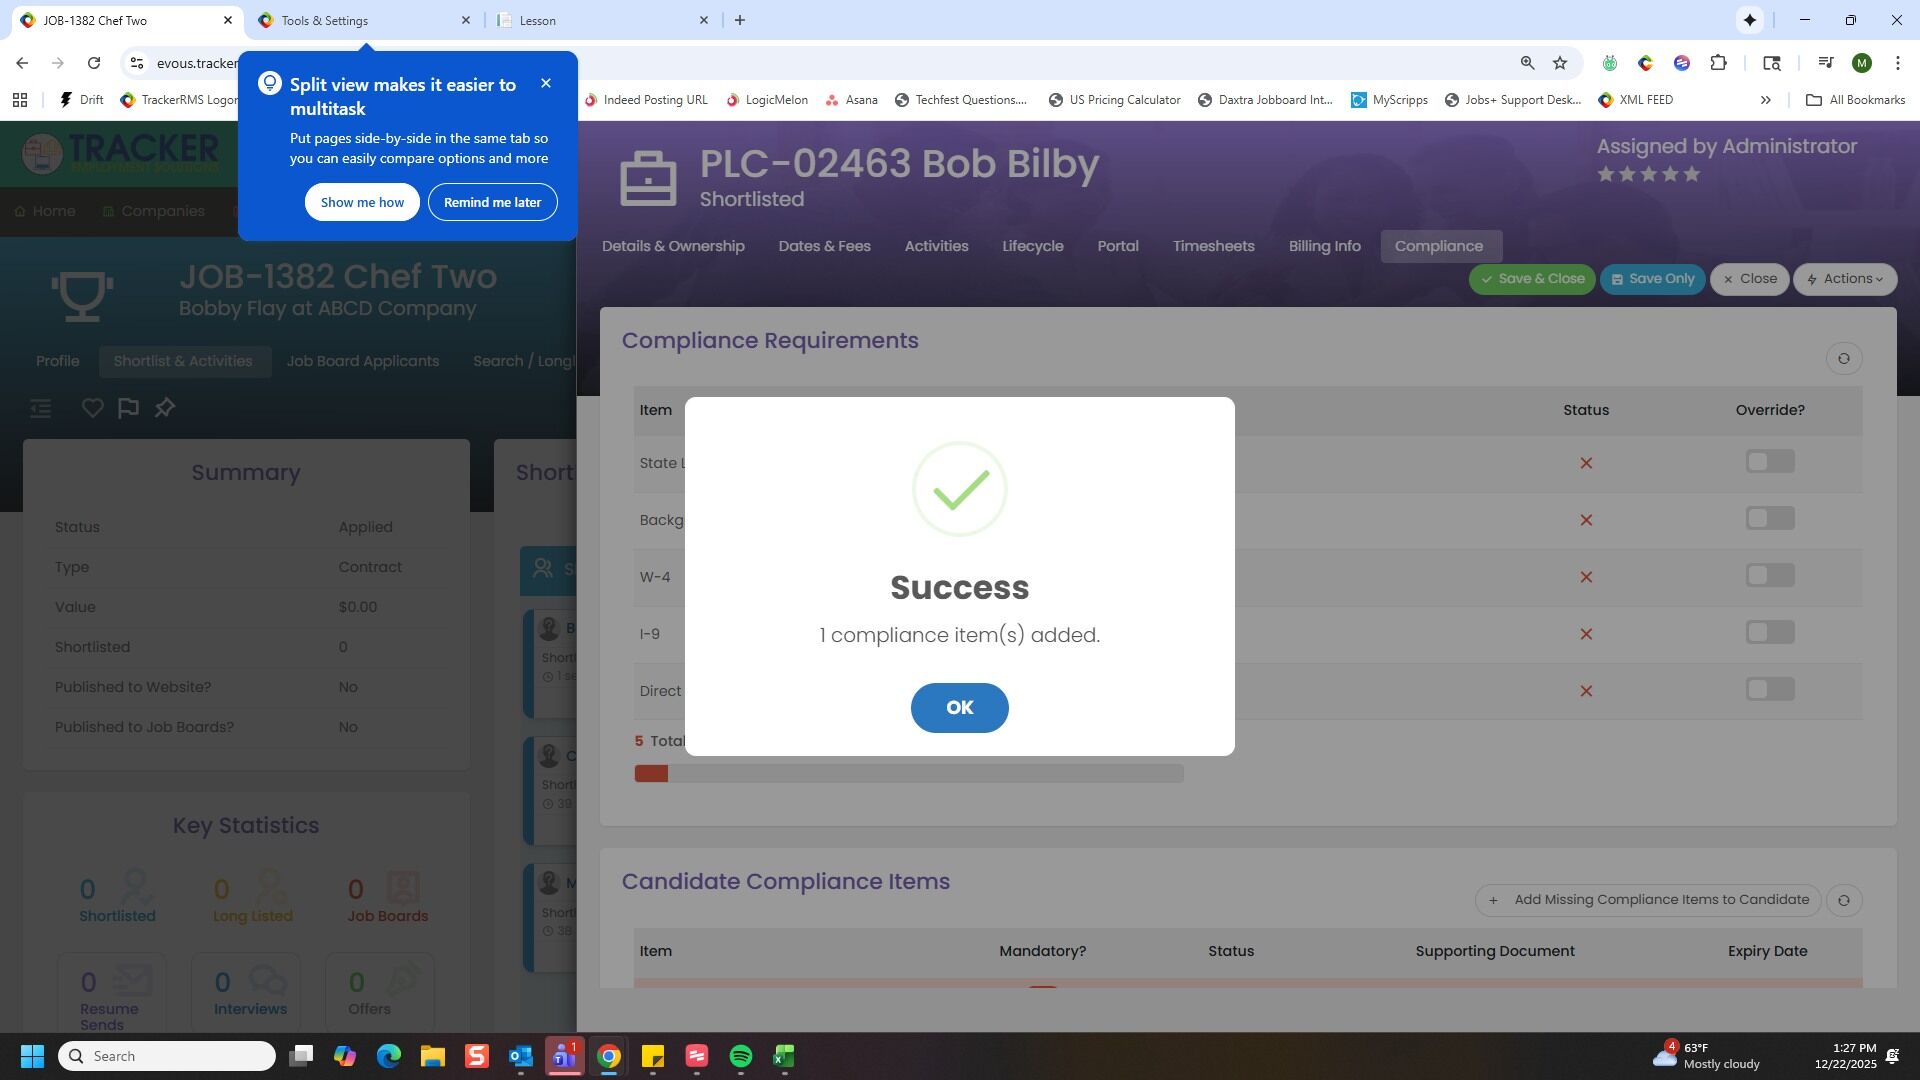1920x1080 pixels.
Task: Bookmark this page with the star icon
Action: (1559, 63)
